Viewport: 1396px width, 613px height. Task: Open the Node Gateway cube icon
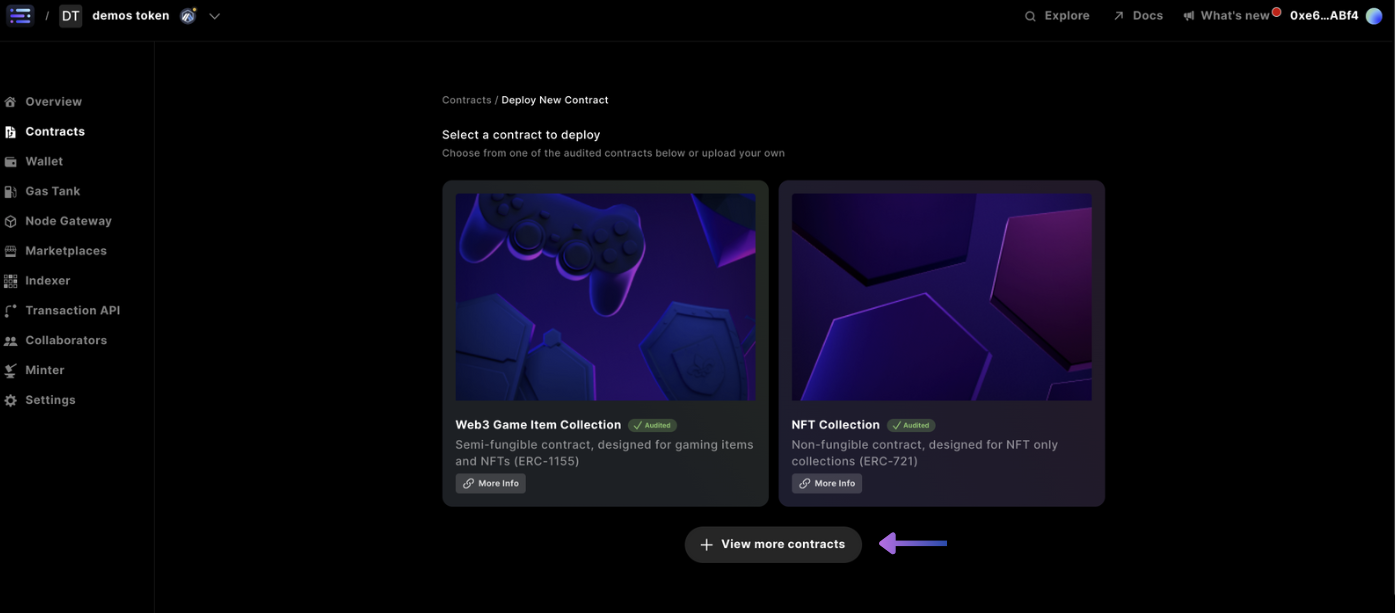[10, 222]
